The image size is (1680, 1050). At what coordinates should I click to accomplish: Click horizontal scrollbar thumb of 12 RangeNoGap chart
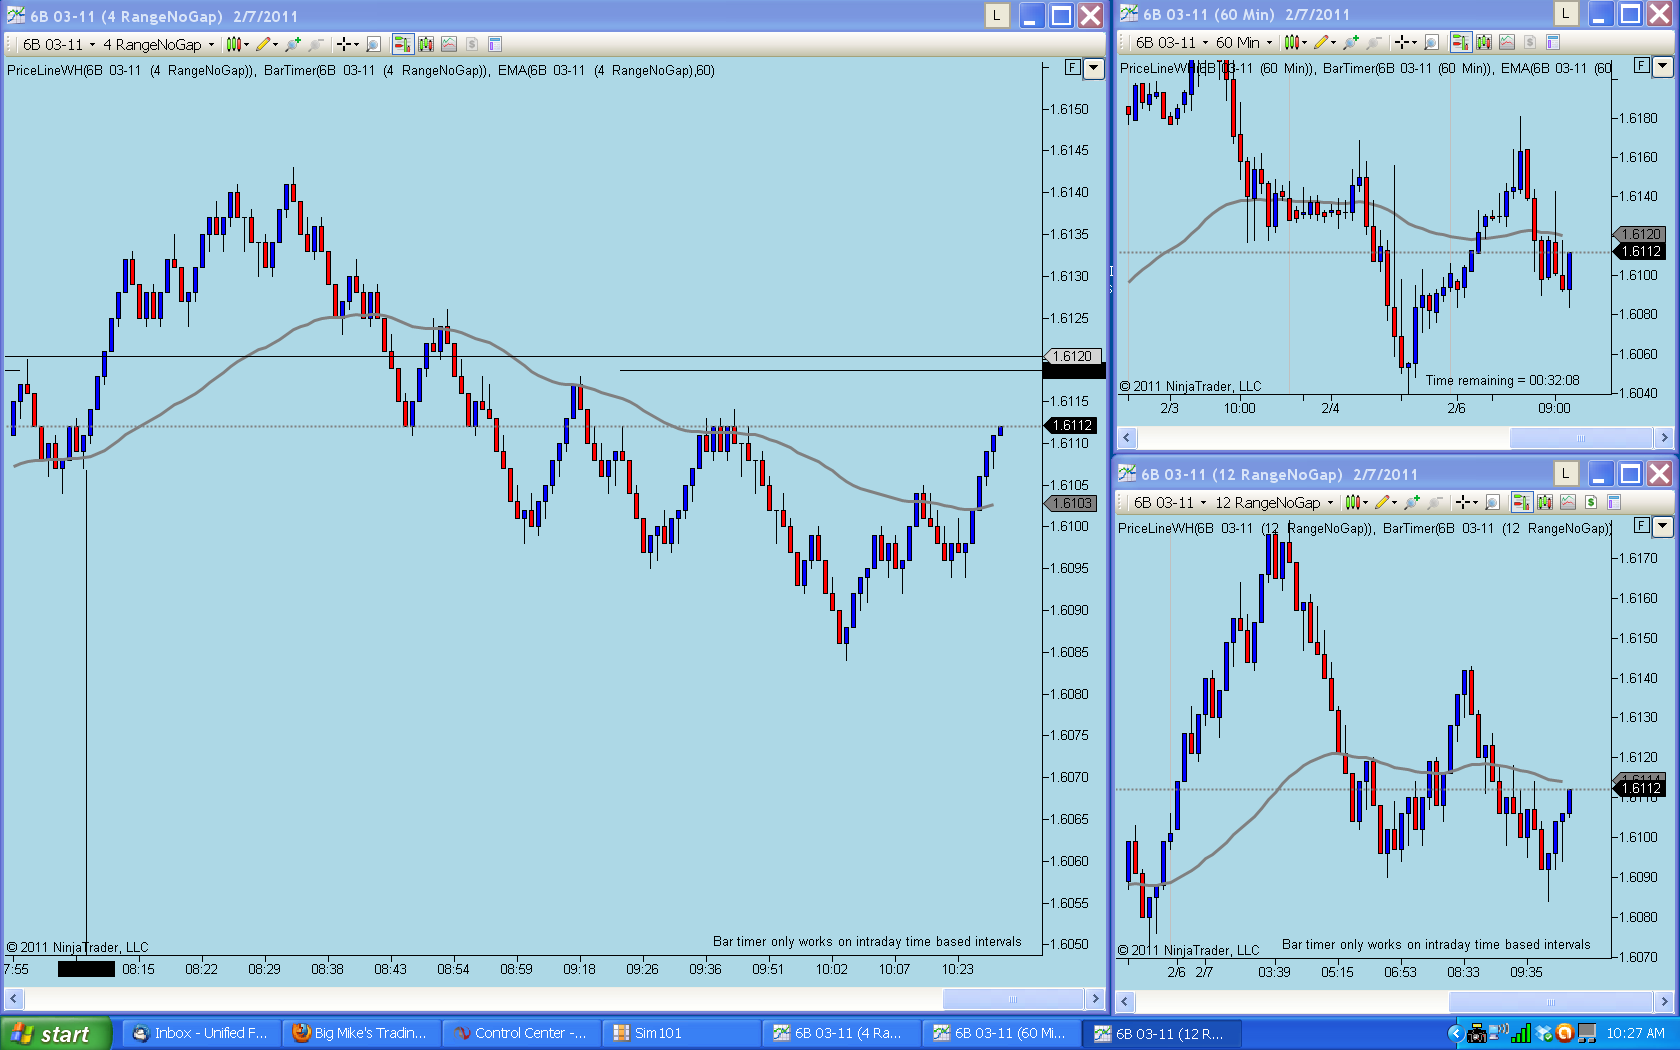[1551, 1002]
